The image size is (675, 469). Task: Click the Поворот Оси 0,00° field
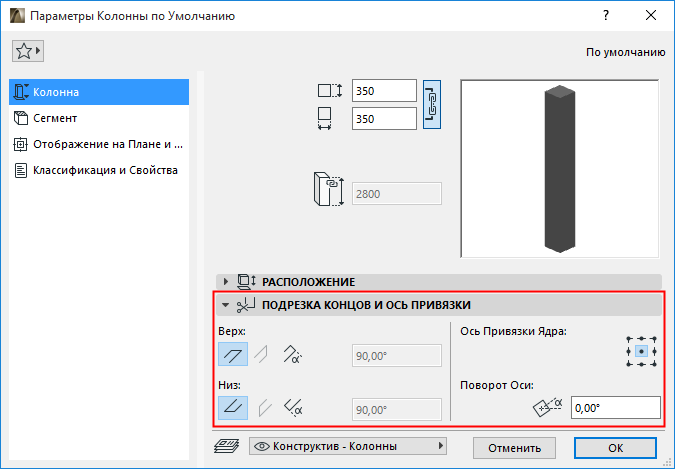point(616,407)
